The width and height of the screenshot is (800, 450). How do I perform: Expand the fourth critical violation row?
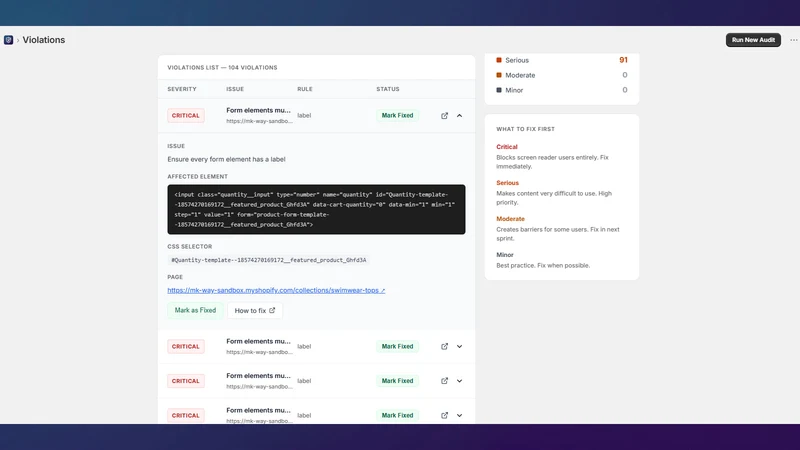click(x=460, y=415)
